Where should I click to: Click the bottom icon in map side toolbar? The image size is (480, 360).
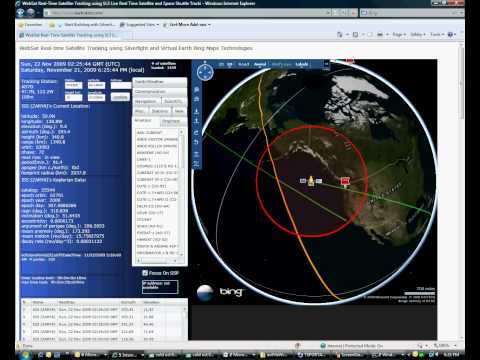click(197, 164)
